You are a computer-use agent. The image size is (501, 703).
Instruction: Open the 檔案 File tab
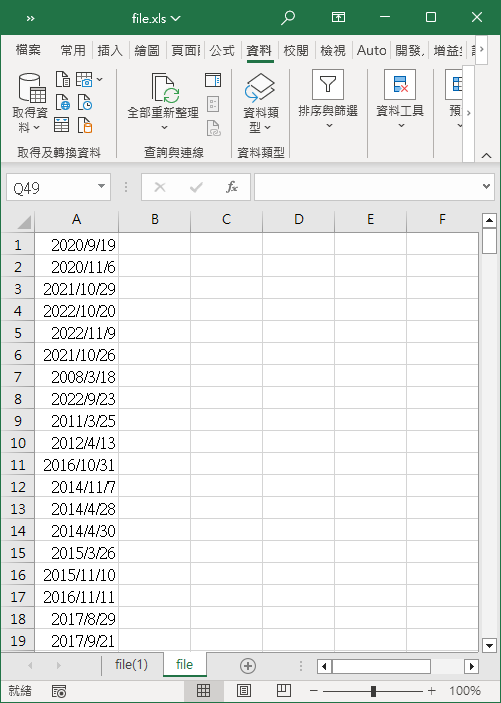tap(28, 50)
